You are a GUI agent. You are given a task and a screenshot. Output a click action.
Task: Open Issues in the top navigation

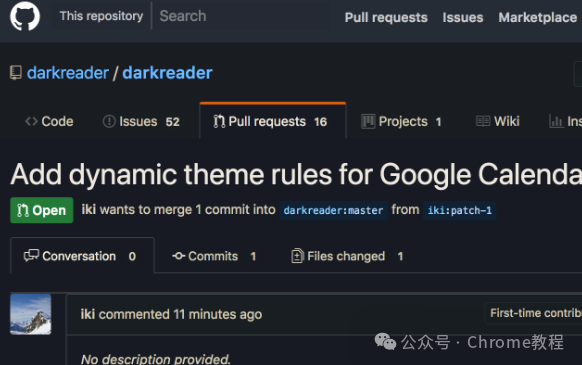pyautogui.click(x=463, y=17)
